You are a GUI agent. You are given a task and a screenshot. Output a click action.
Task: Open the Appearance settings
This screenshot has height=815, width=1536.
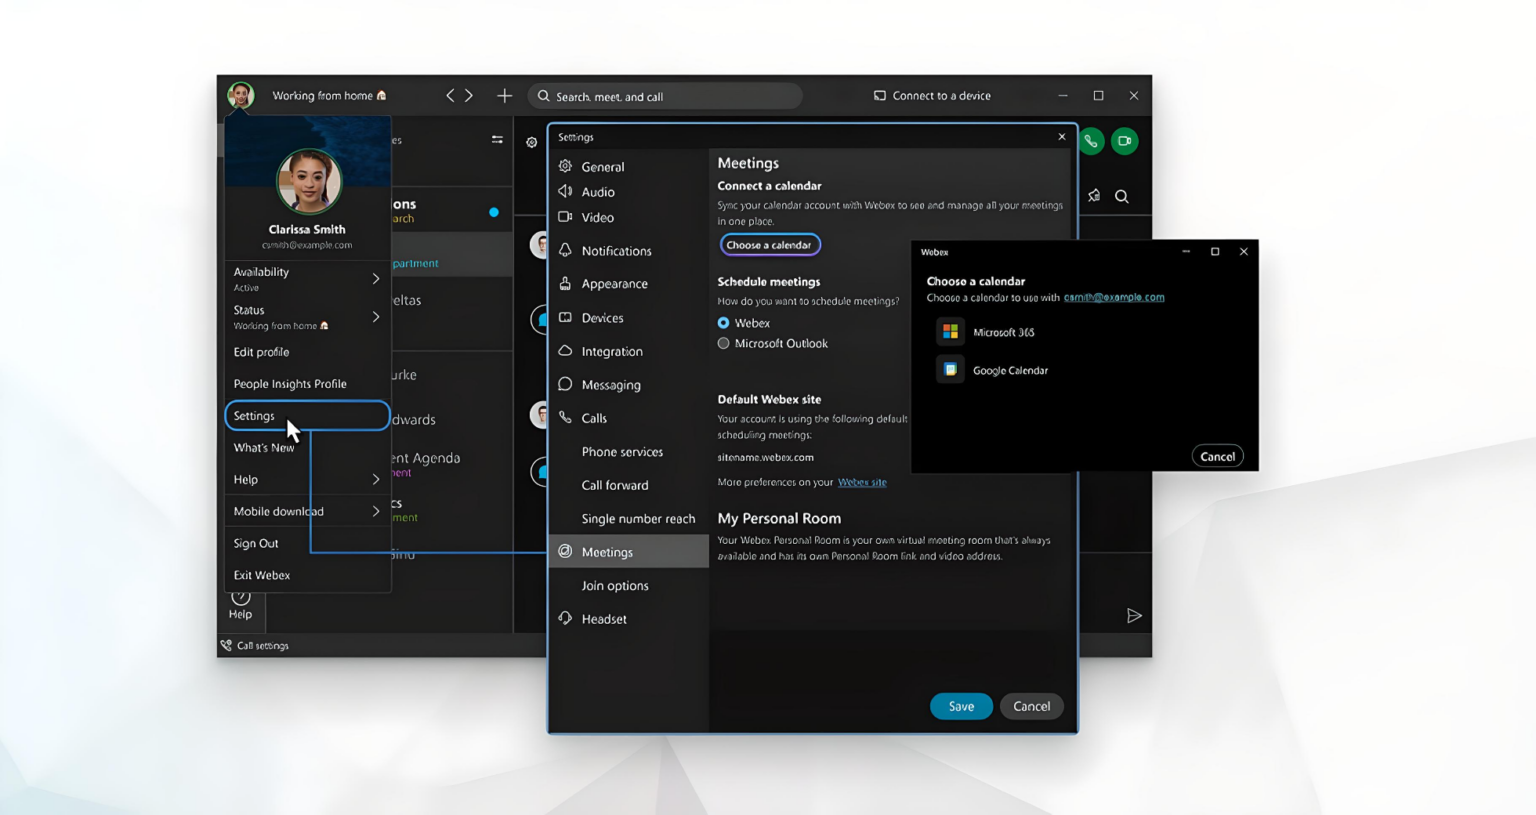point(616,283)
